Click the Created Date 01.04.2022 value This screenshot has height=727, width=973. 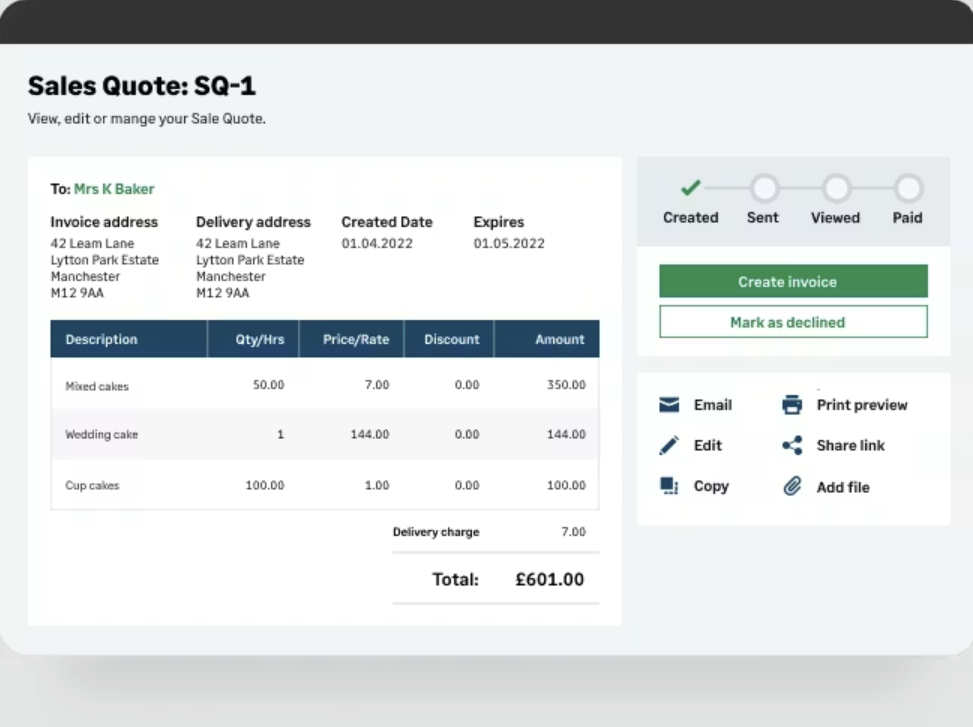pos(377,243)
